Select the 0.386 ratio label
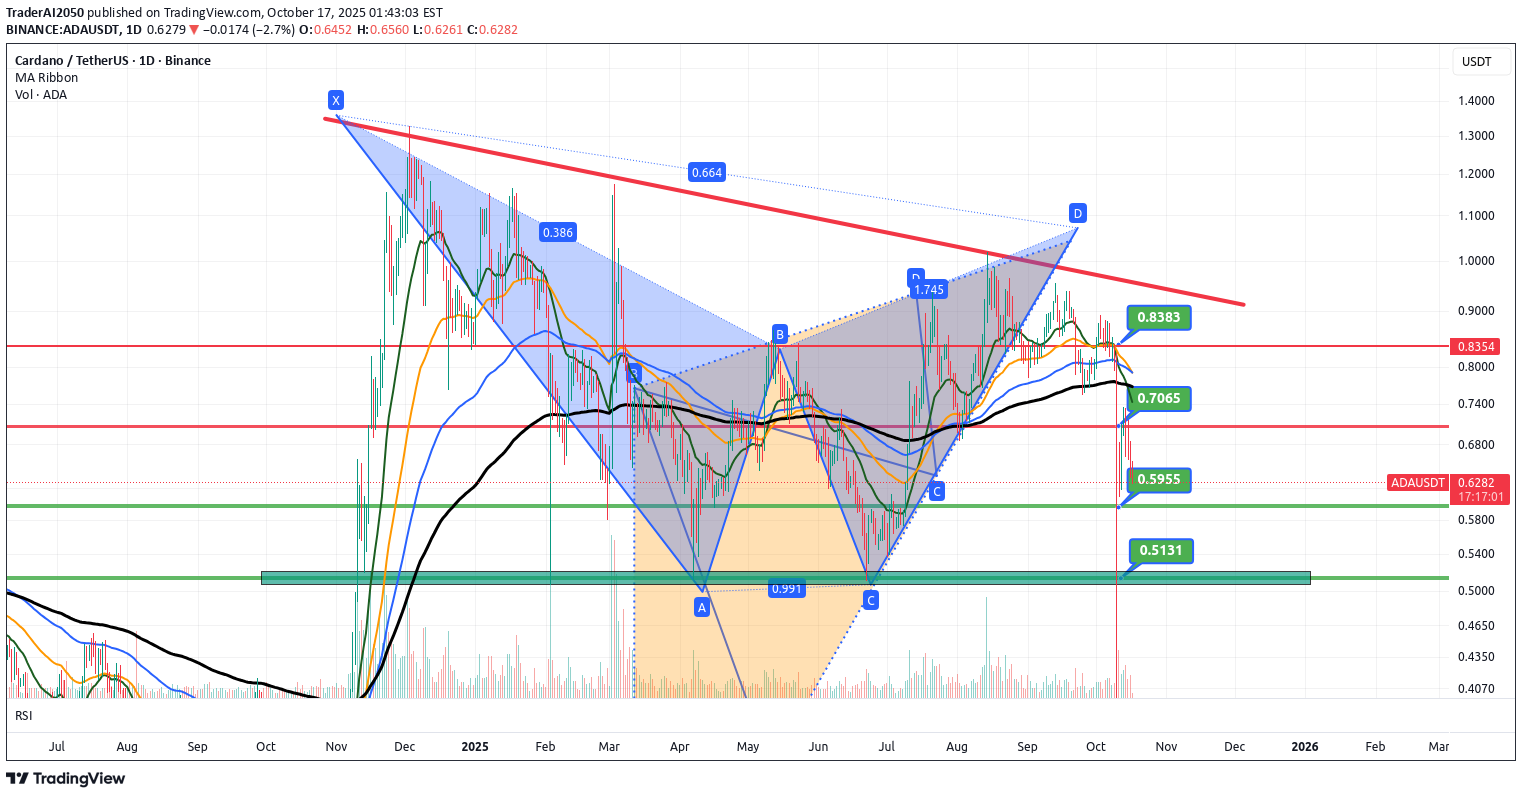The width and height of the screenshot is (1522, 797). pos(557,232)
